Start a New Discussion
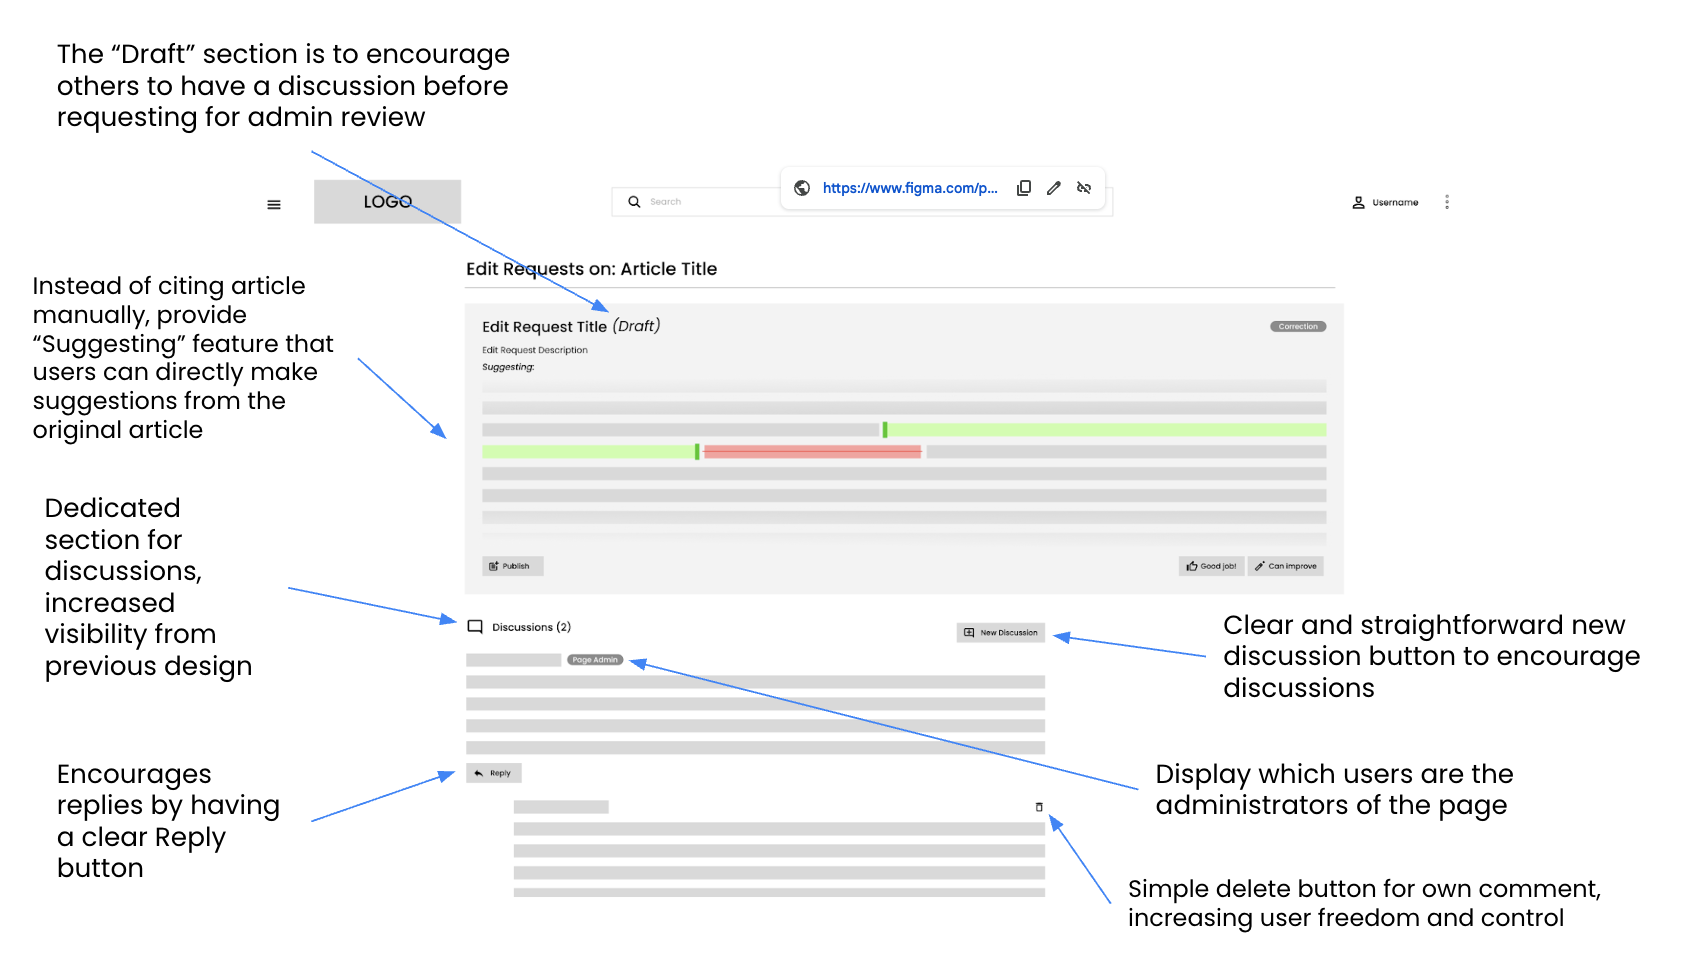Screen dimensions: 1695x956 coord(1001,633)
